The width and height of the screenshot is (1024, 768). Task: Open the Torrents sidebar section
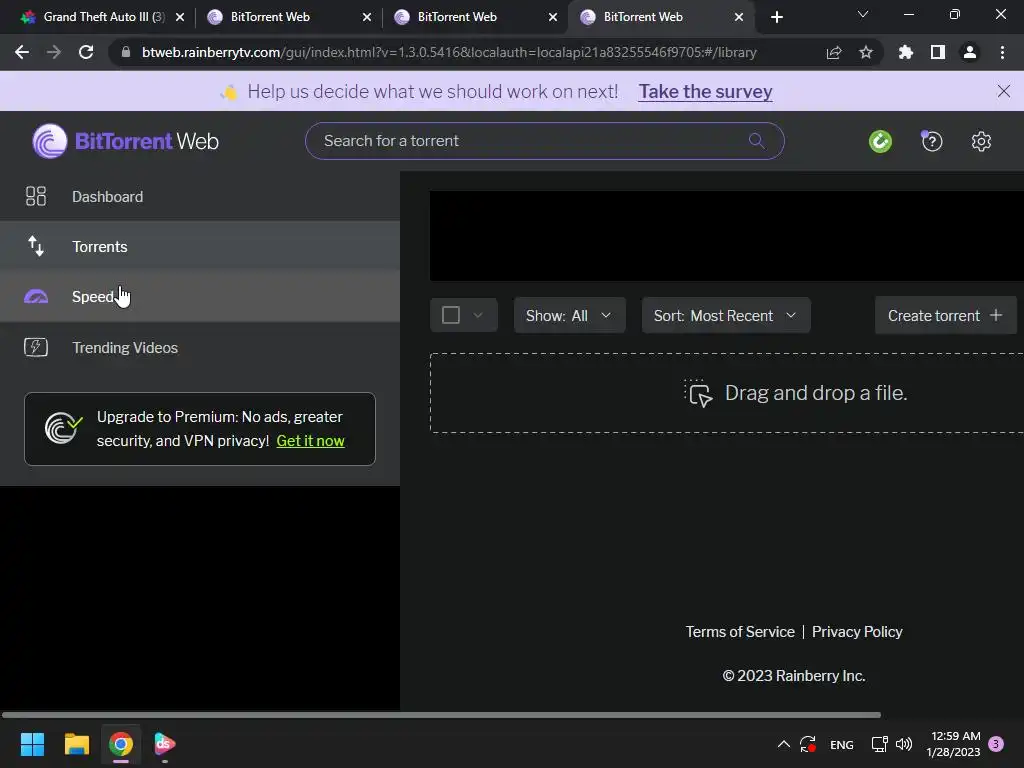(x=200, y=246)
